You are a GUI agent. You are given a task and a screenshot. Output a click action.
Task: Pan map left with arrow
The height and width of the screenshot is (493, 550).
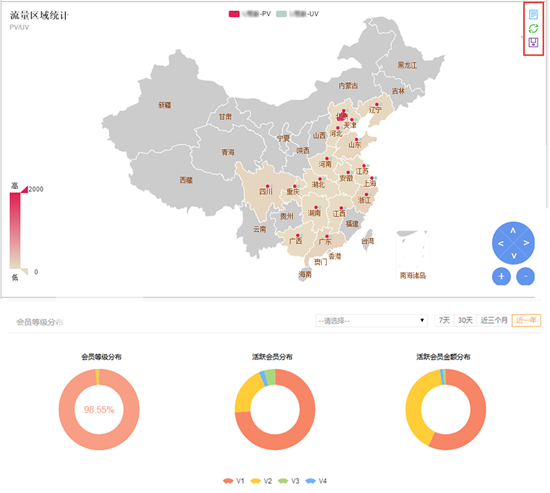(x=501, y=243)
